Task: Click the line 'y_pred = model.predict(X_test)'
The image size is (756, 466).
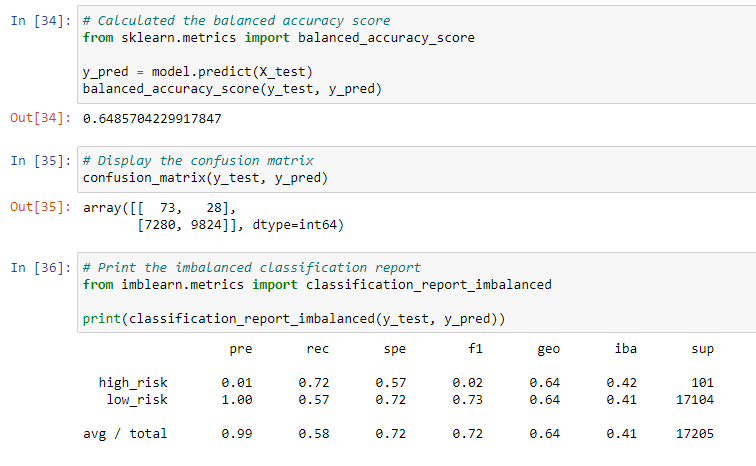Action: coord(198,72)
